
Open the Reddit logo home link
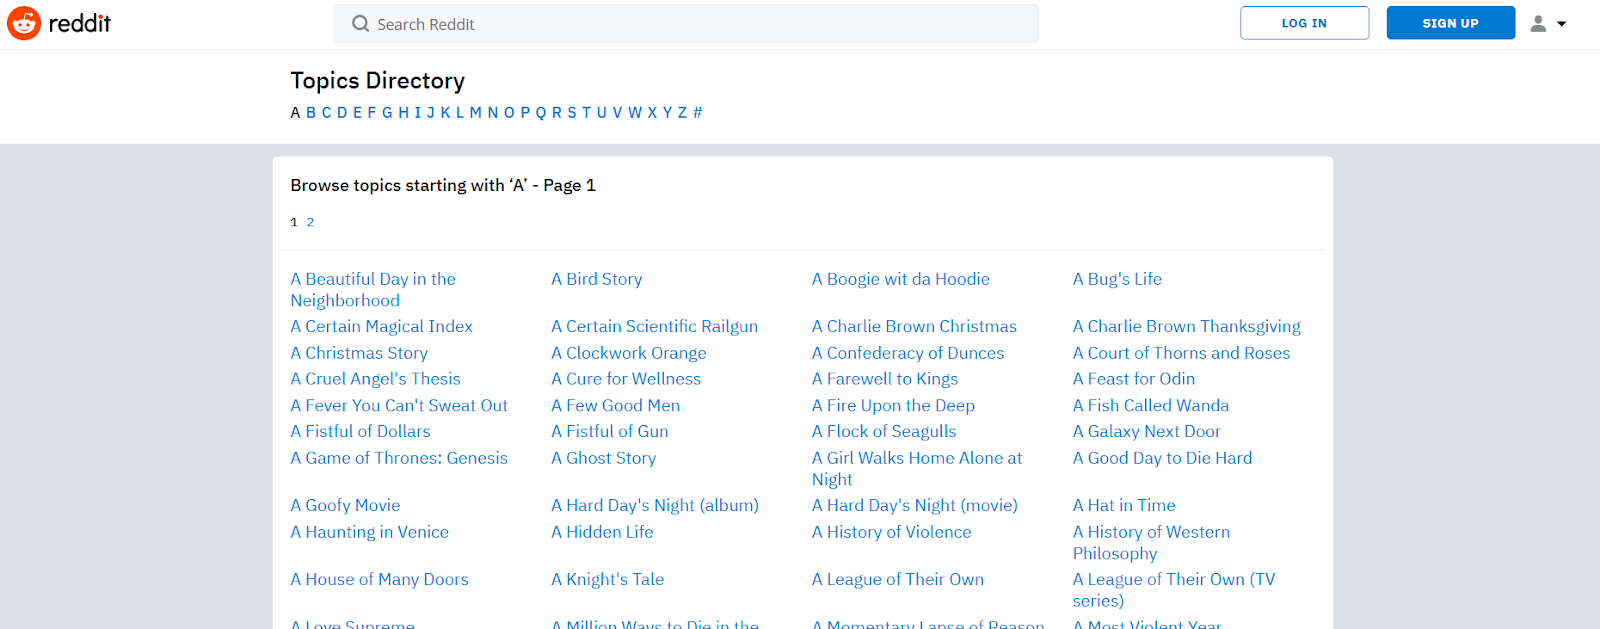click(59, 23)
